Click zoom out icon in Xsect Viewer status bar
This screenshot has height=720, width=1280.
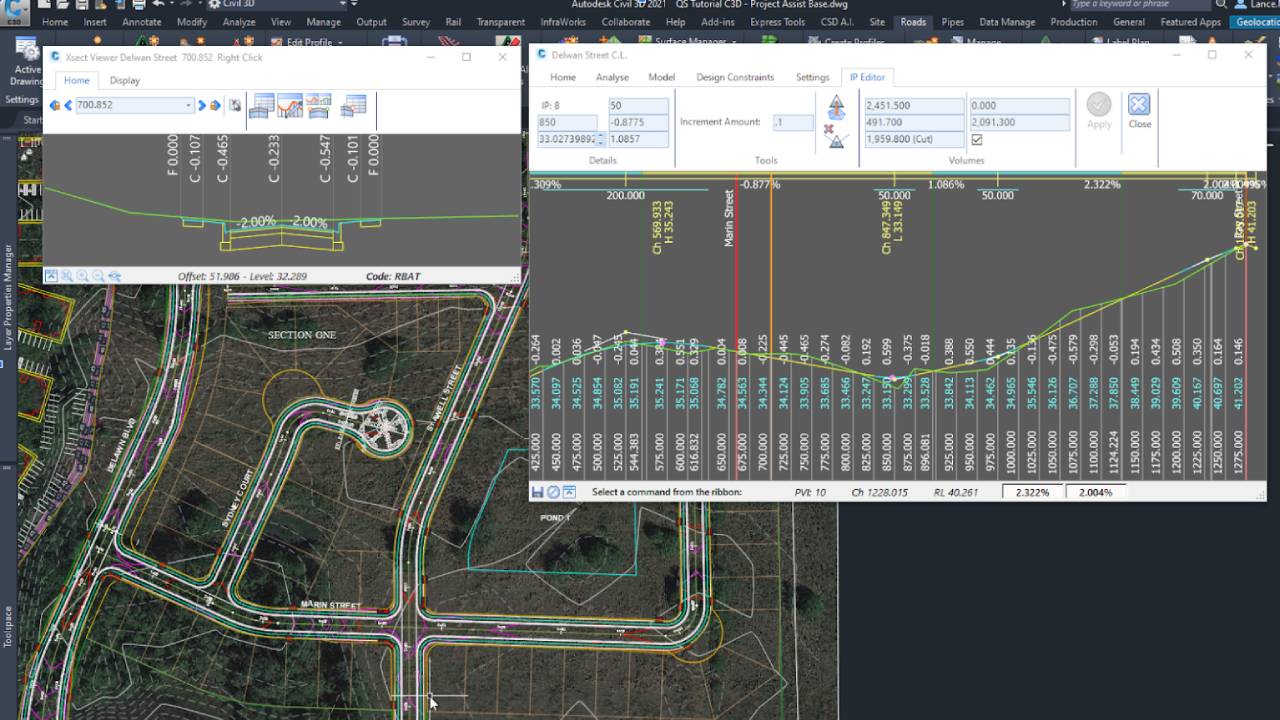pyautogui.click(x=99, y=276)
